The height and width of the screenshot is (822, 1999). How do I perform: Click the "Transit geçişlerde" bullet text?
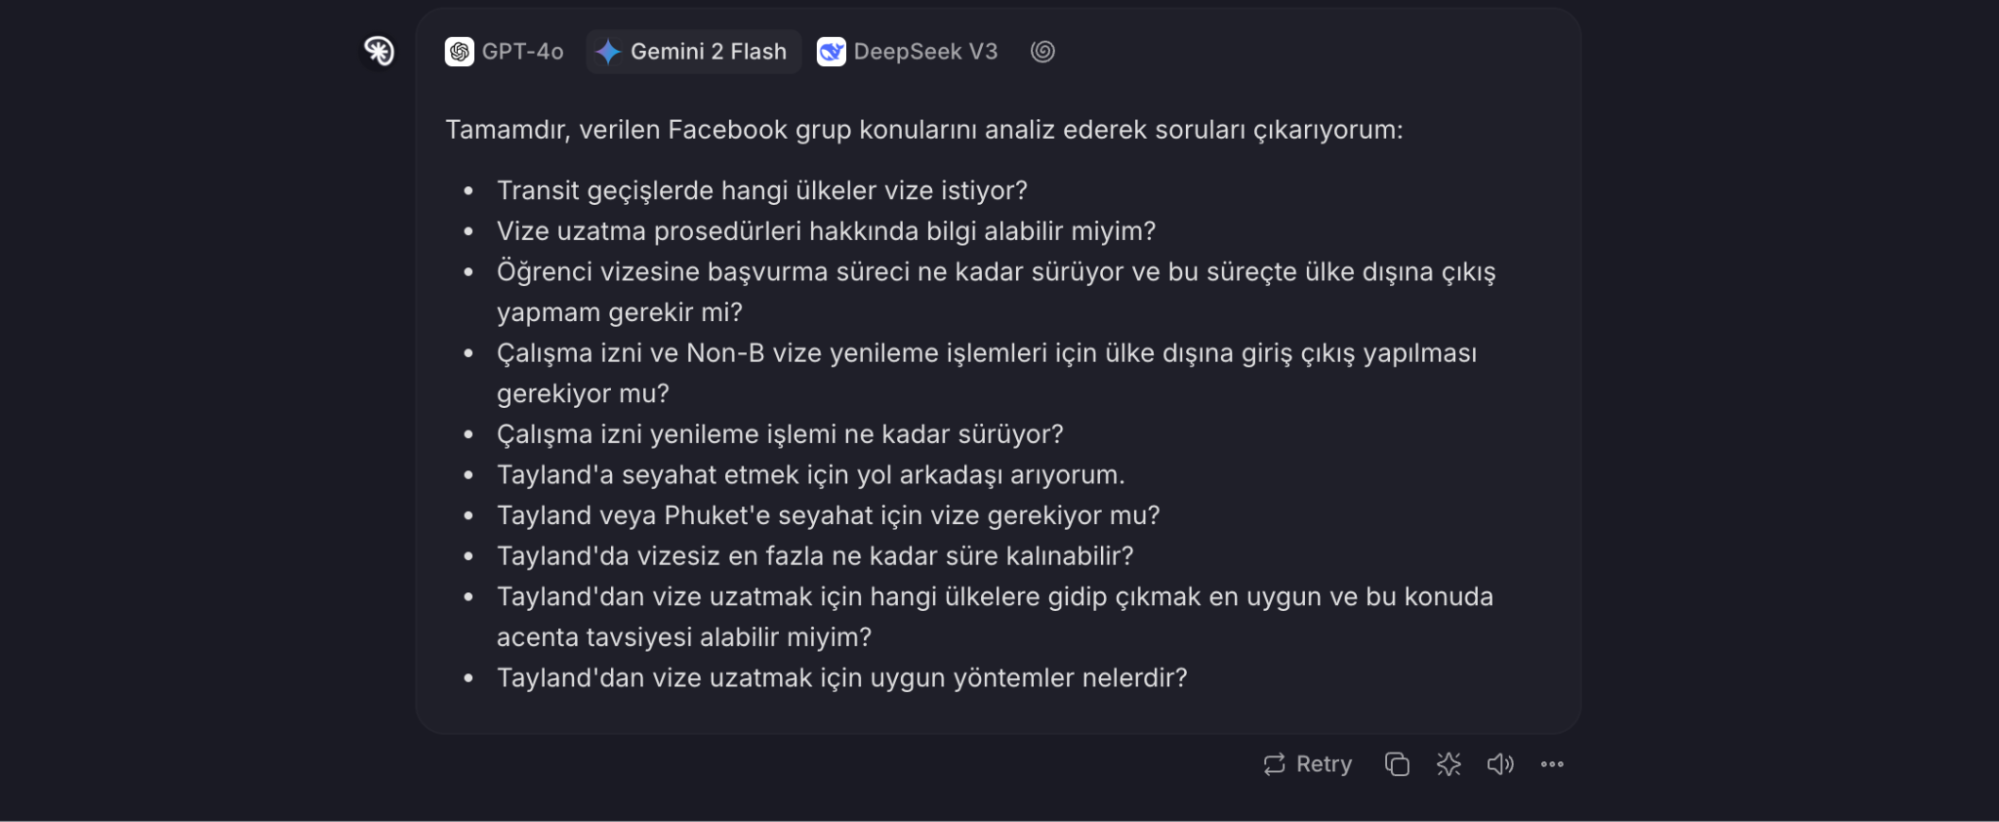762,190
